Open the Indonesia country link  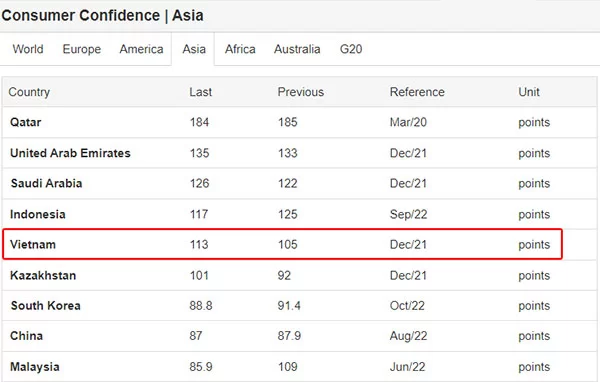click(x=38, y=214)
